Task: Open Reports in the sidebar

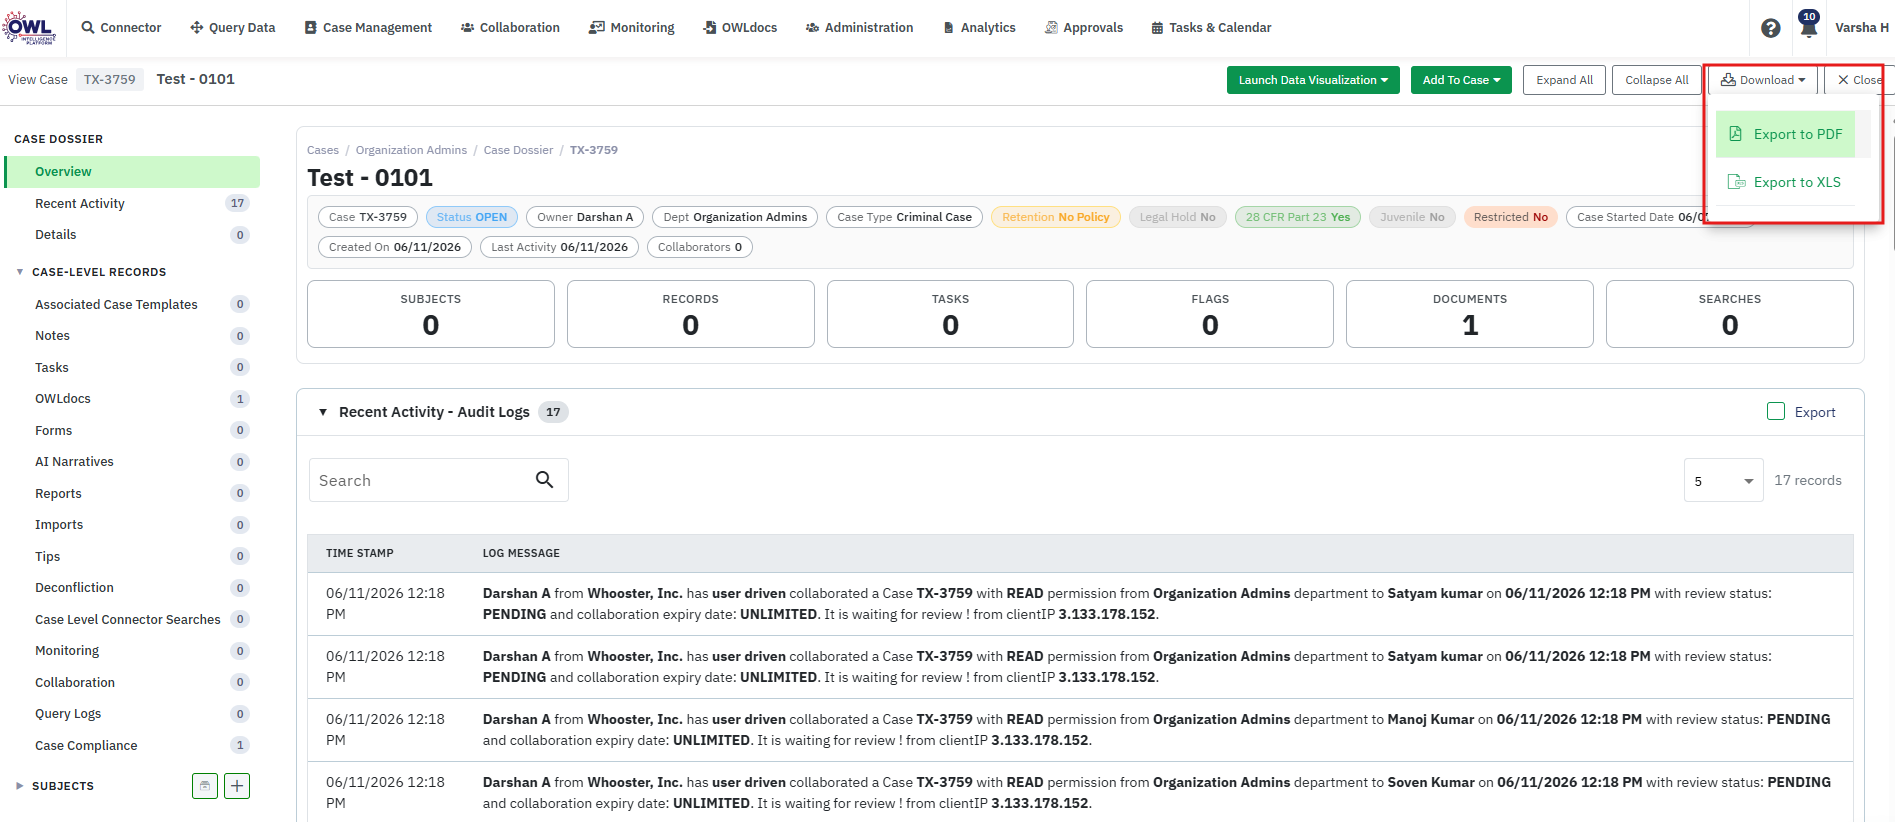Action: pyautogui.click(x=132, y=493)
